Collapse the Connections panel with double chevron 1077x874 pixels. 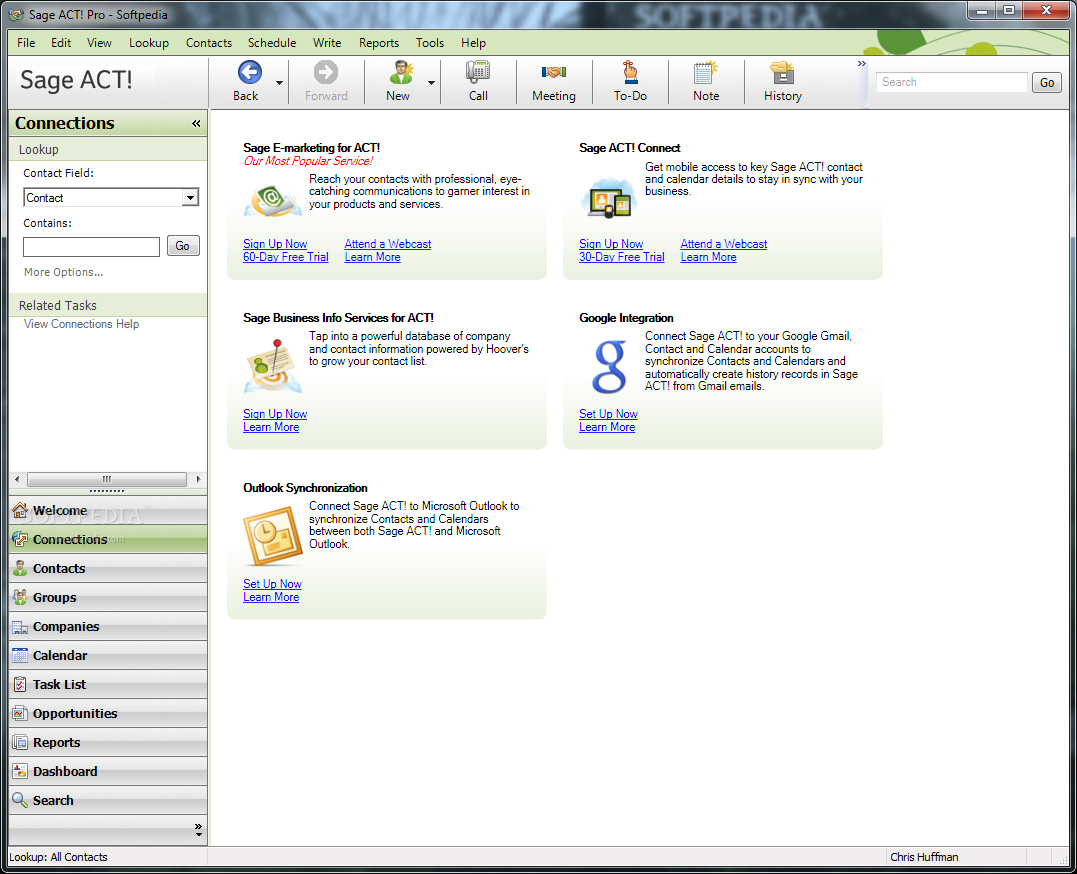click(196, 124)
